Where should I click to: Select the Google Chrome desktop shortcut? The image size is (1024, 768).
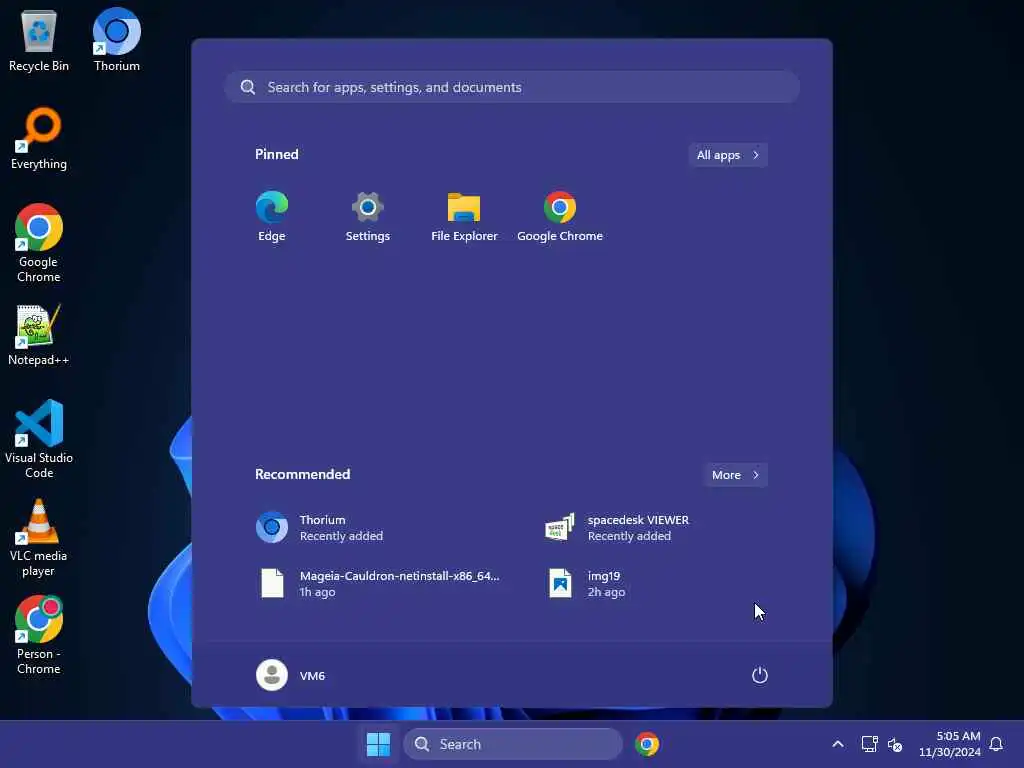[39, 243]
